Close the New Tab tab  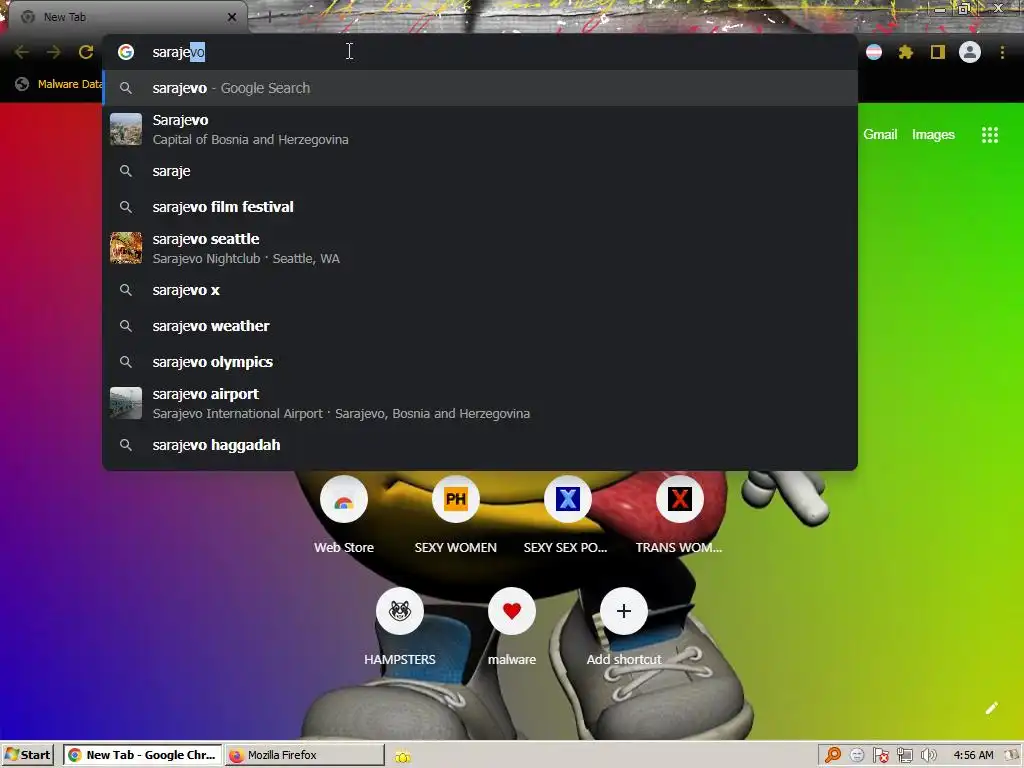point(232,17)
